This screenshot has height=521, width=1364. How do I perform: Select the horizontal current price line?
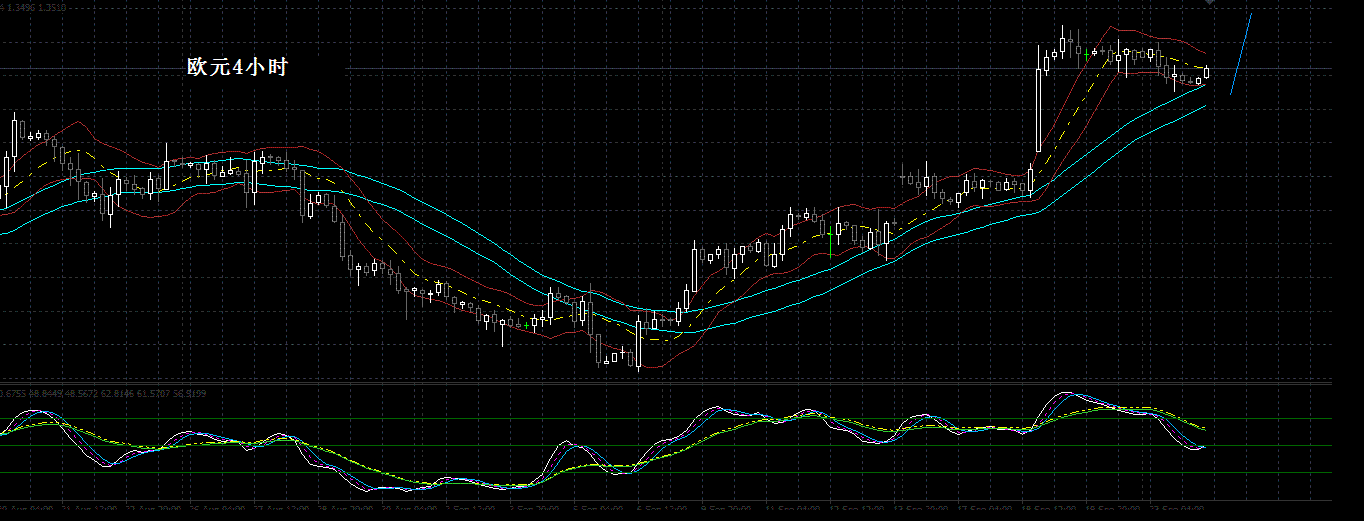coord(666,69)
